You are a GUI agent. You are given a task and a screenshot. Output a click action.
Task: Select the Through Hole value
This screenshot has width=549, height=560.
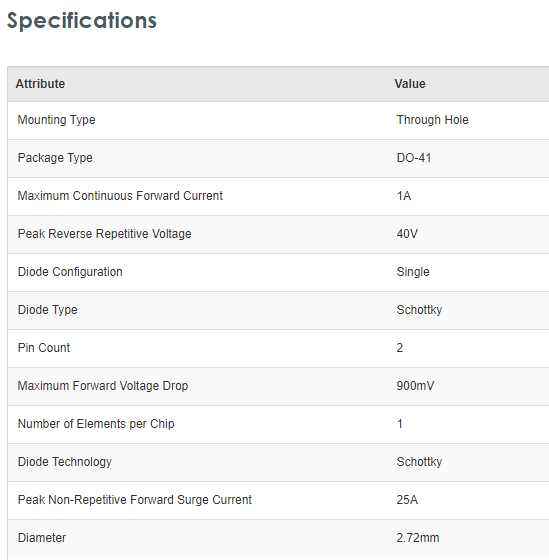[x=432, y=120]
